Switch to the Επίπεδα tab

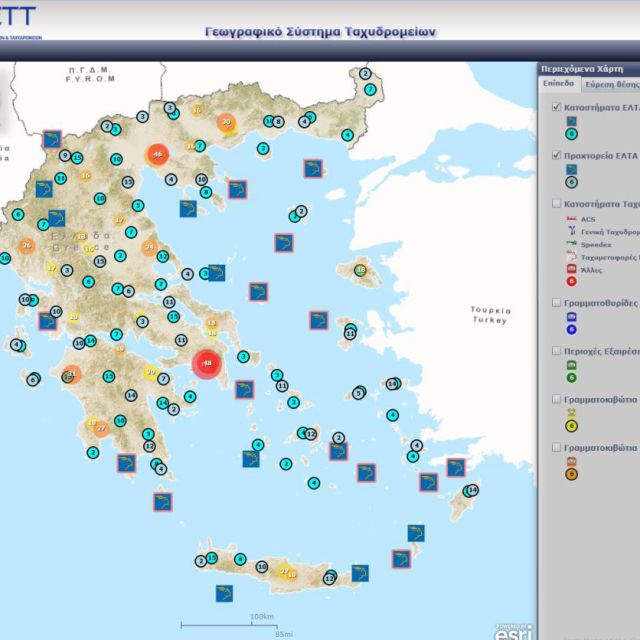pos(558,84)
